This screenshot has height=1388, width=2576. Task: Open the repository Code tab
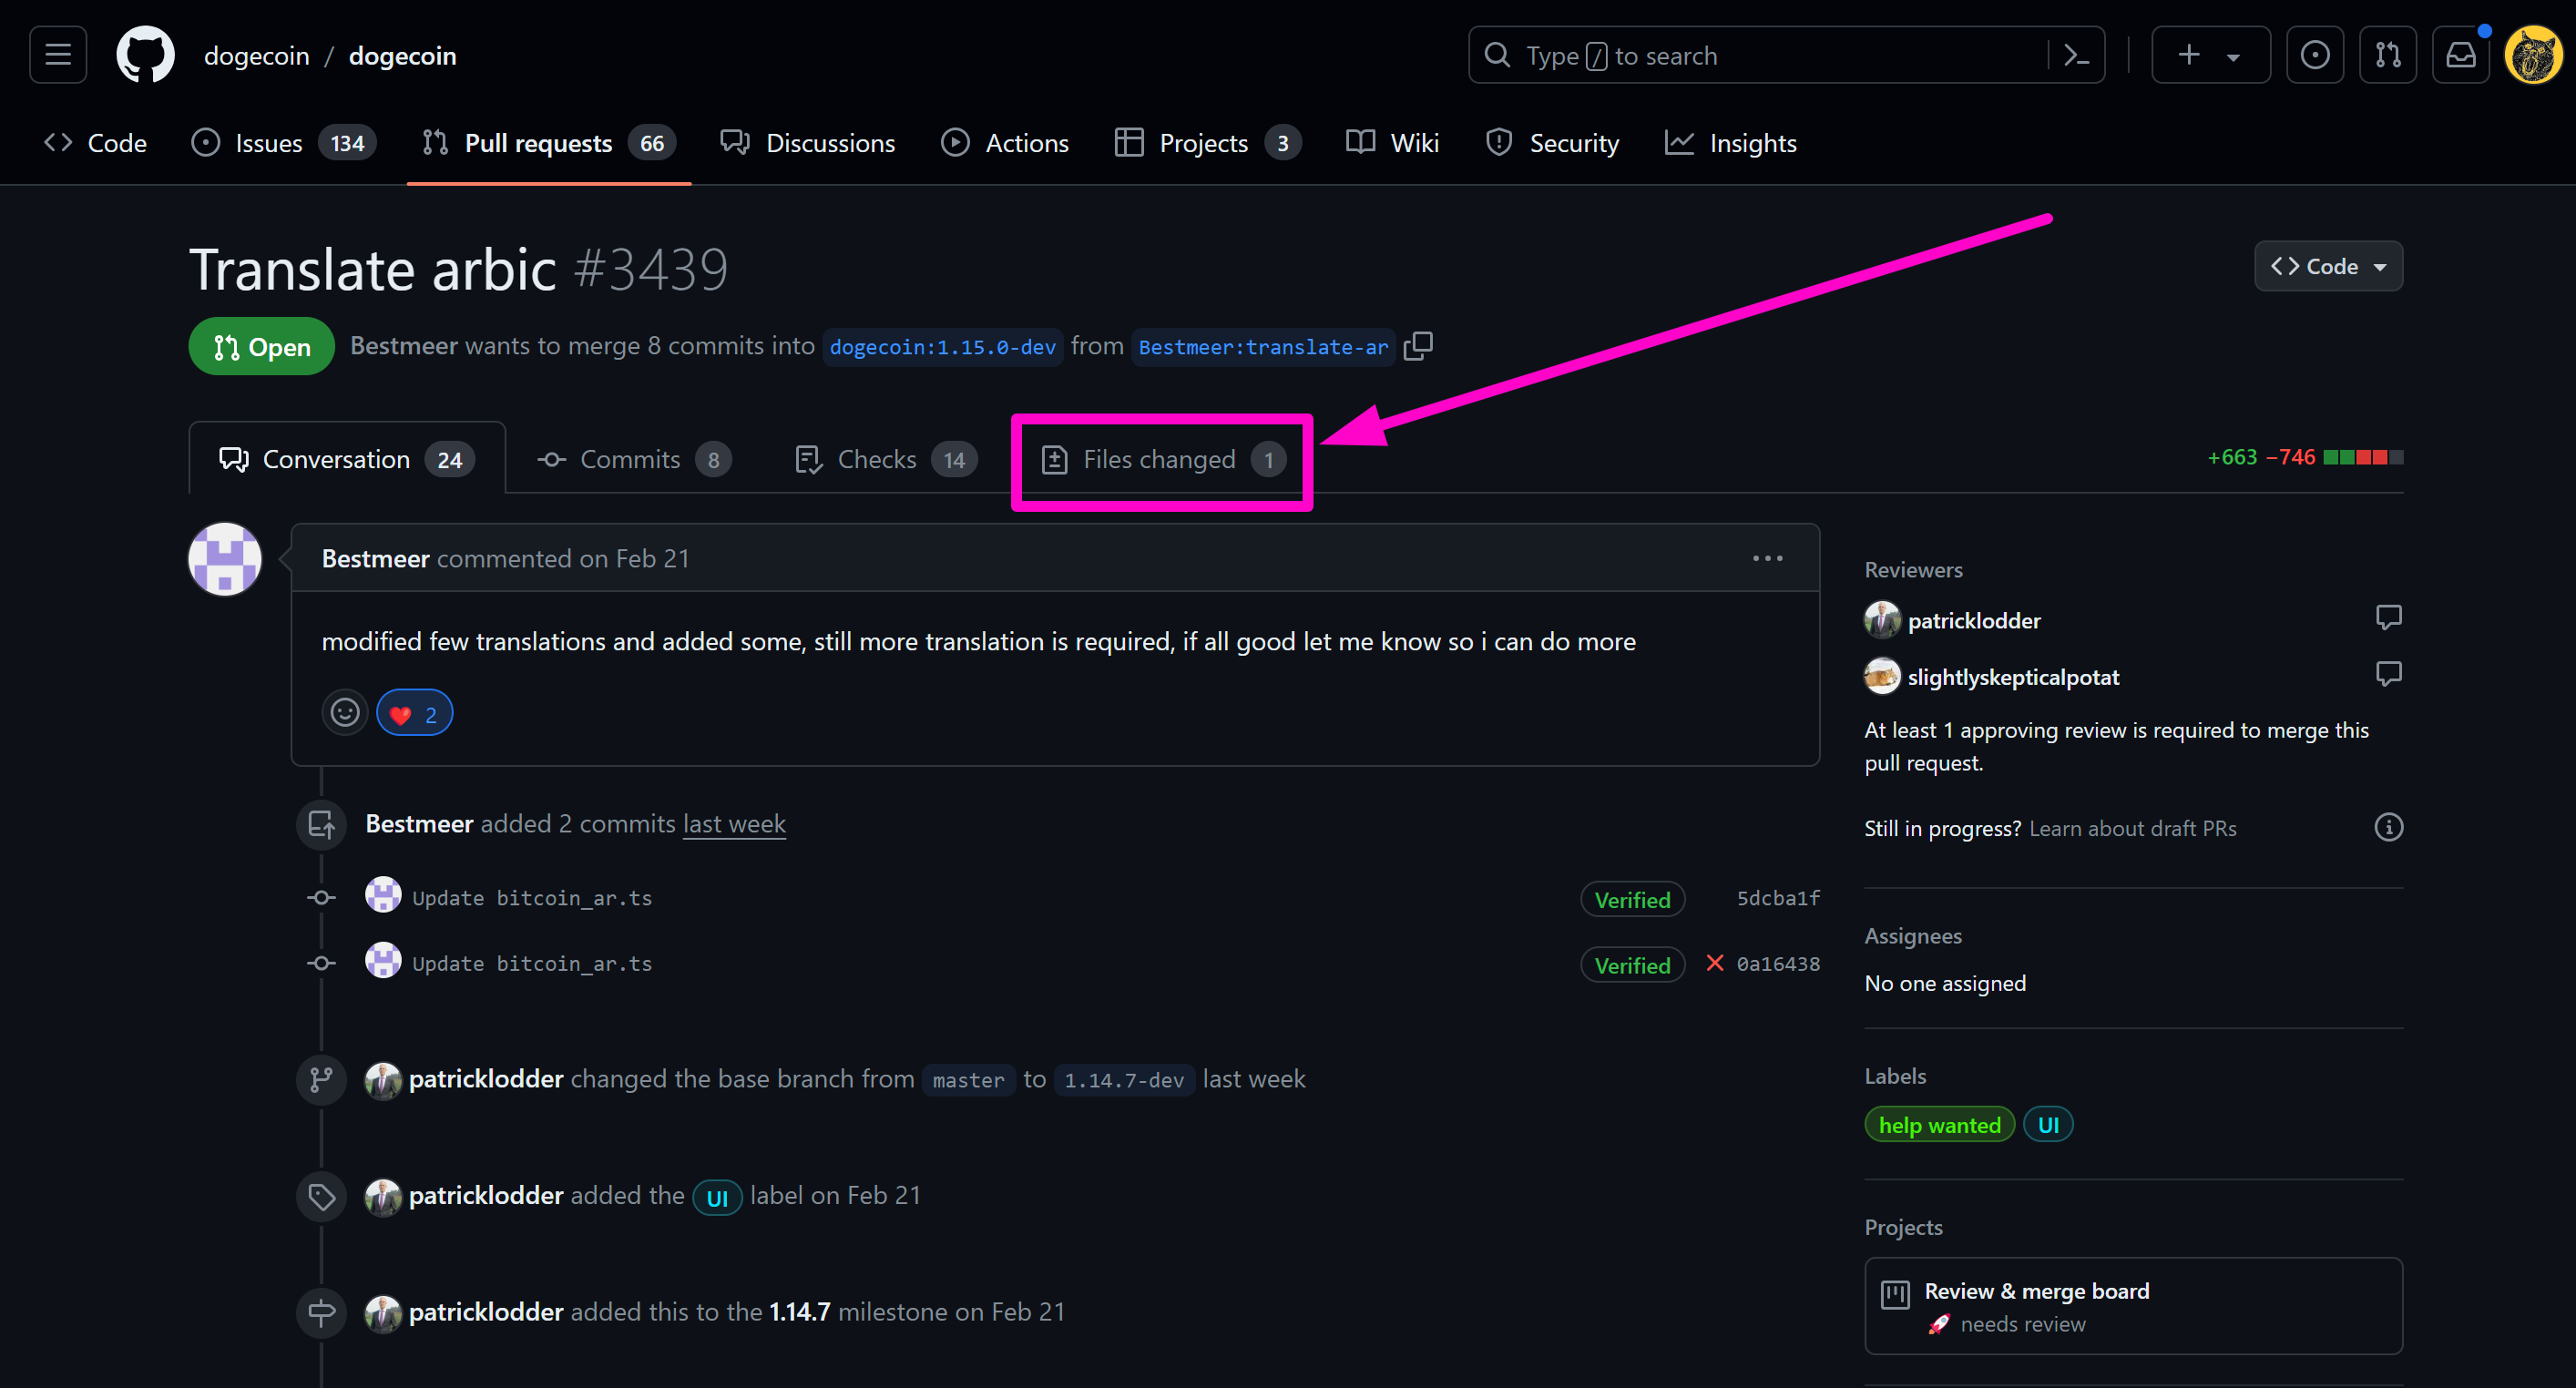pos(96,143)
